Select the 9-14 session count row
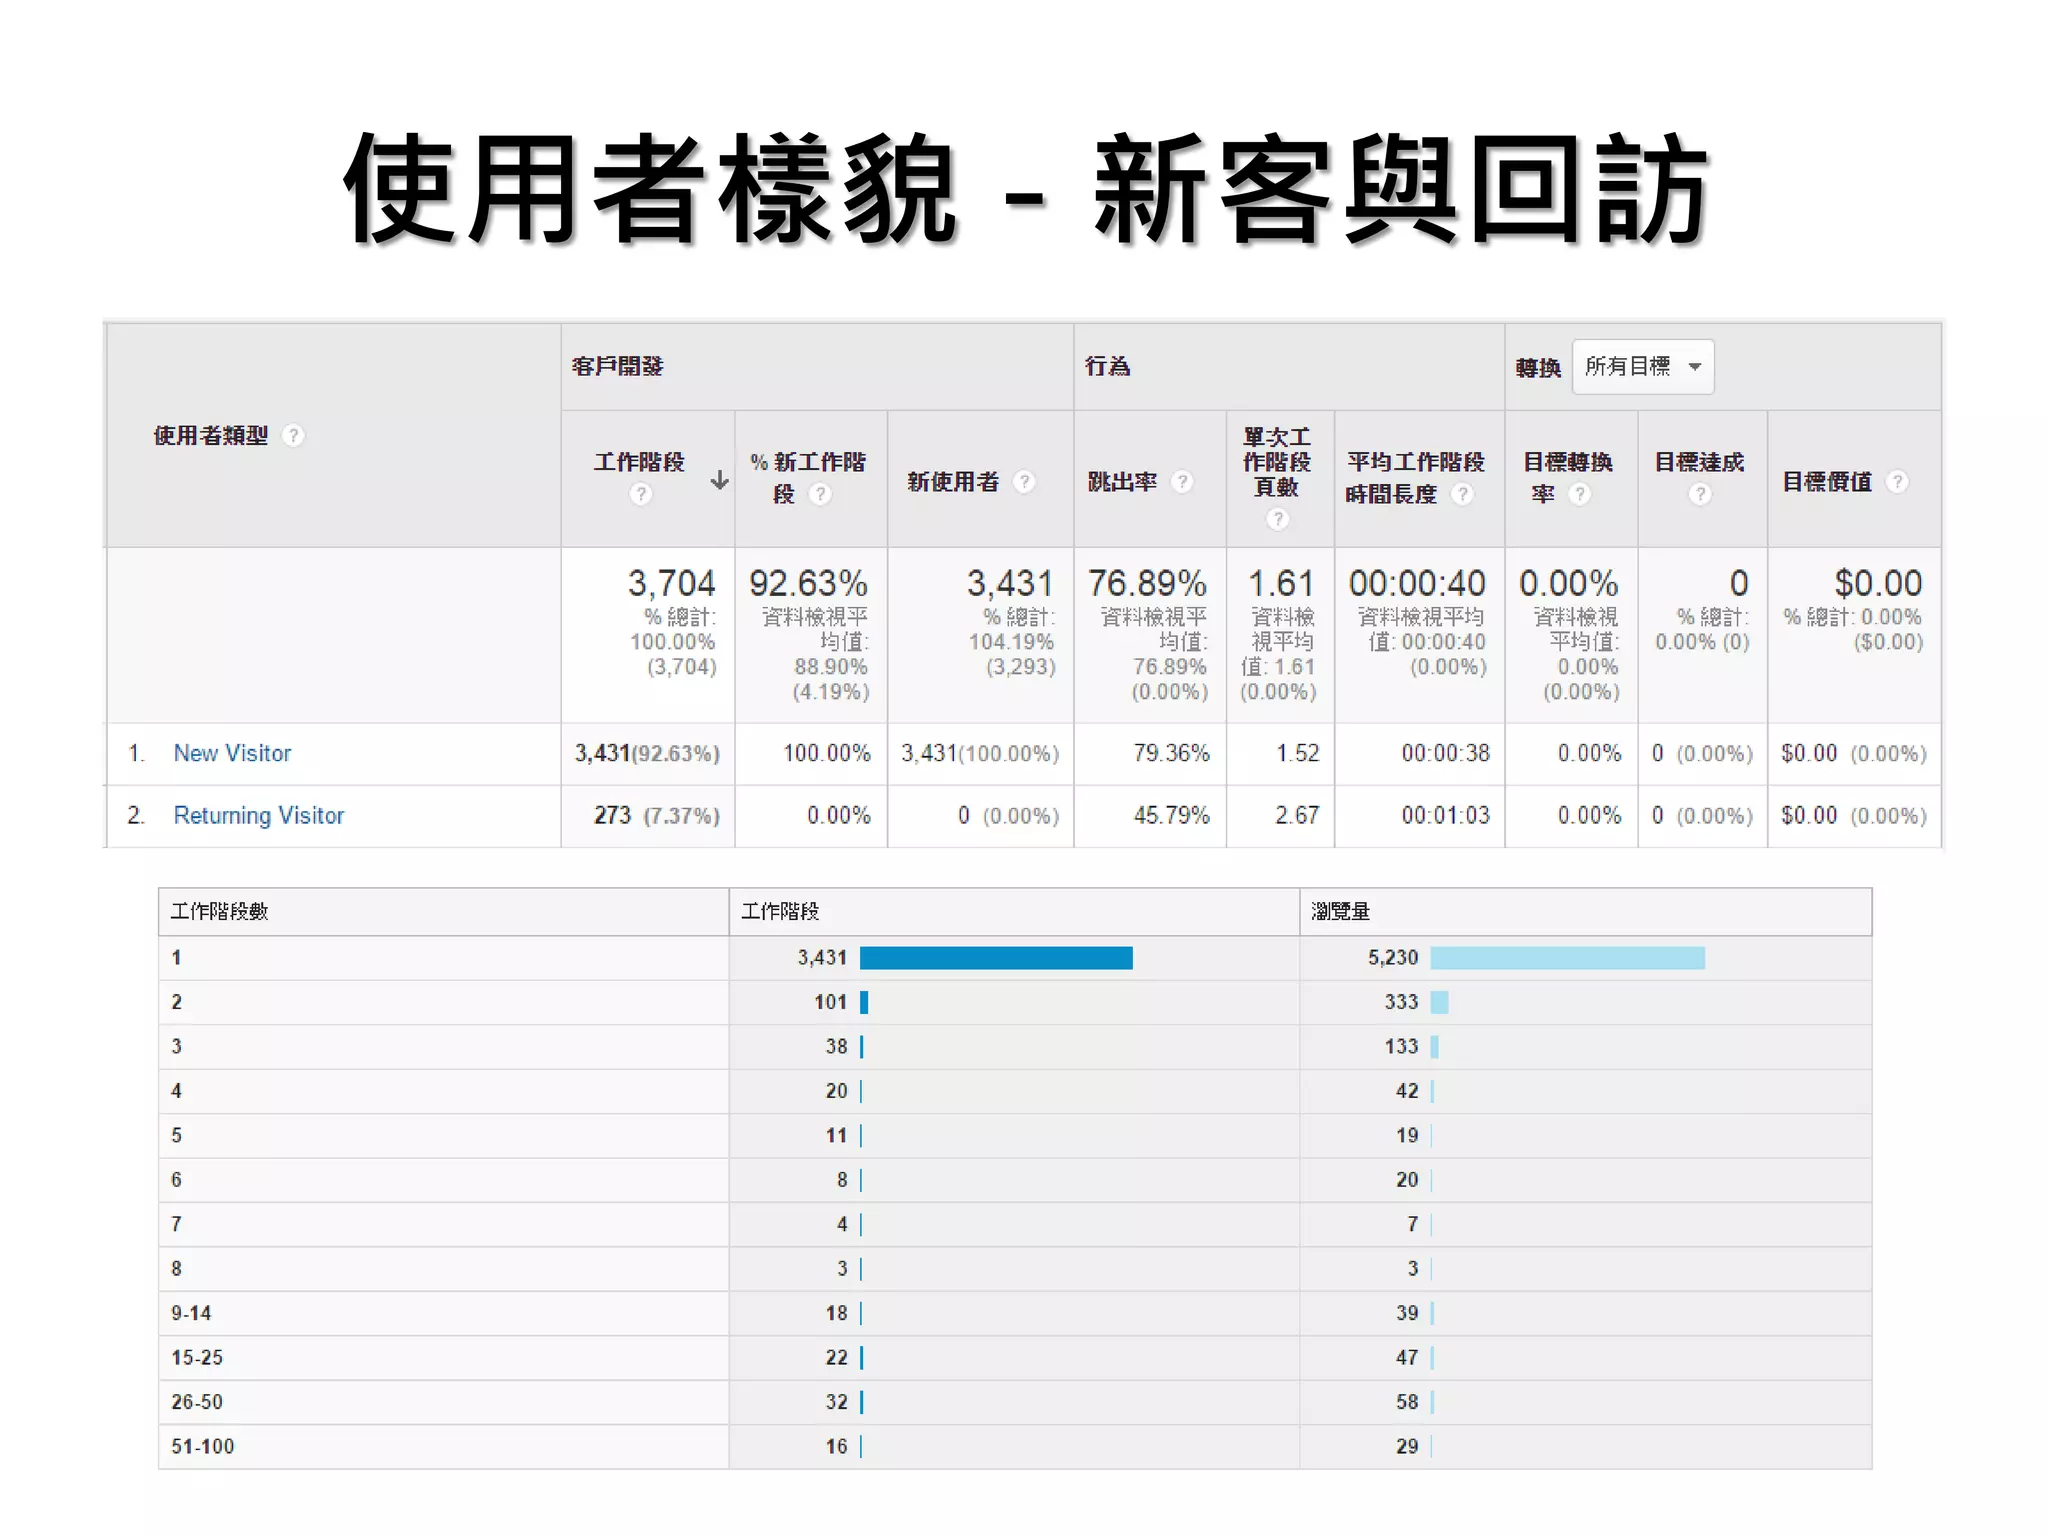The width and height of the screenshot is (2048, 1536). [x=191, y=1313]
